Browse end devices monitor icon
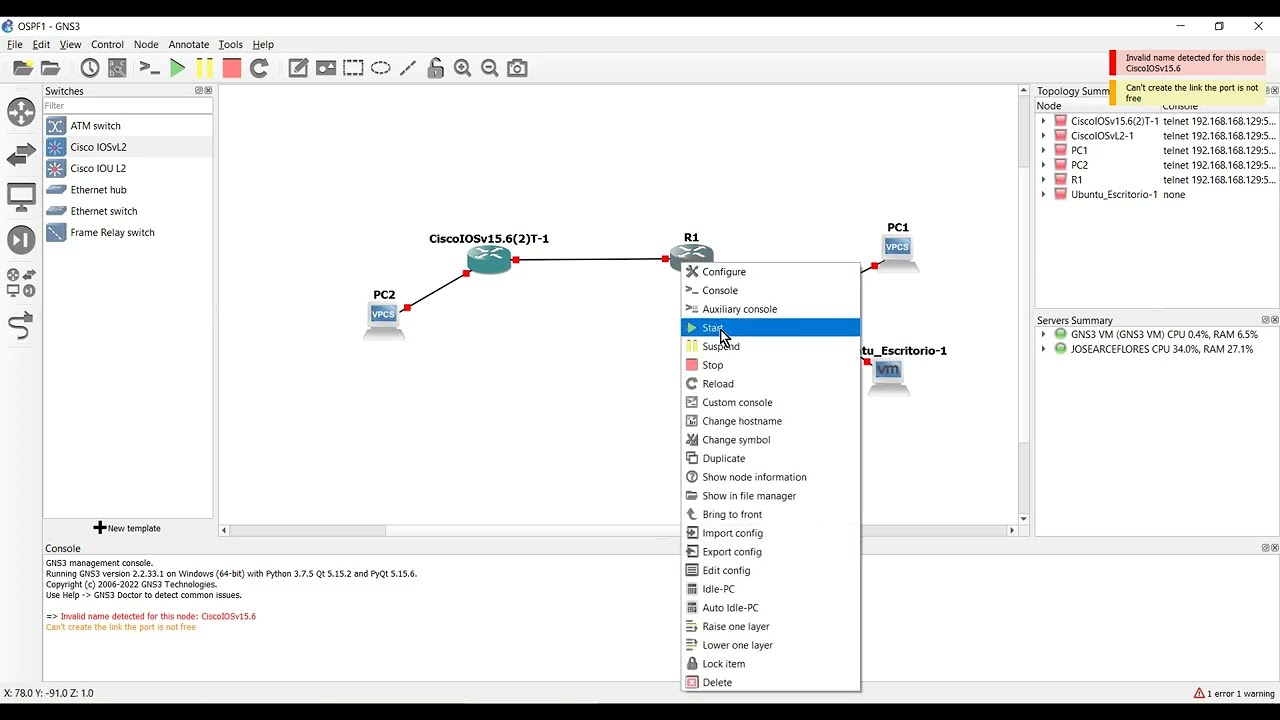The width and height of the screenshot is (1280, 720). [21, 197]
